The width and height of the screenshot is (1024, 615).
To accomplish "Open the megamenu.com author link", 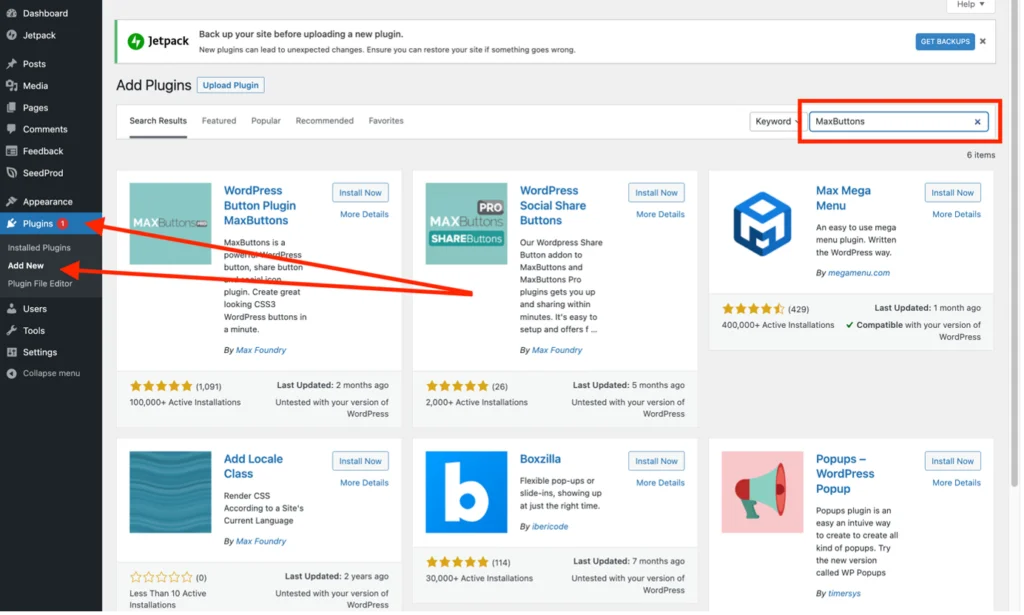I will point(861,274).
